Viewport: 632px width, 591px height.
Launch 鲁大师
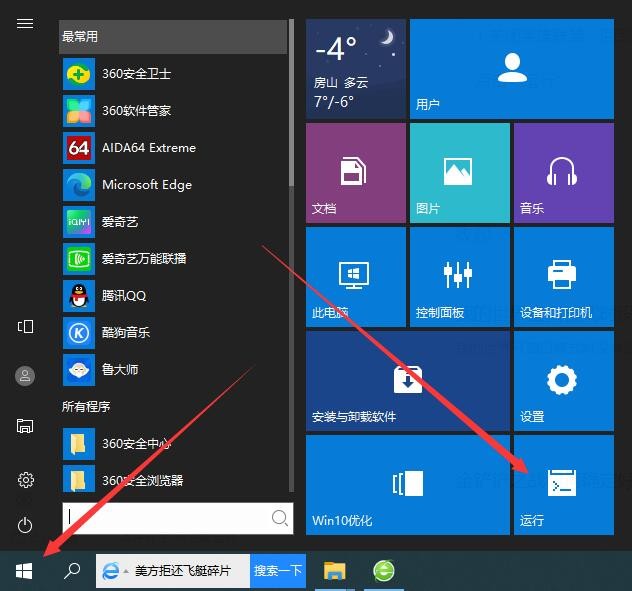[173, 370]
